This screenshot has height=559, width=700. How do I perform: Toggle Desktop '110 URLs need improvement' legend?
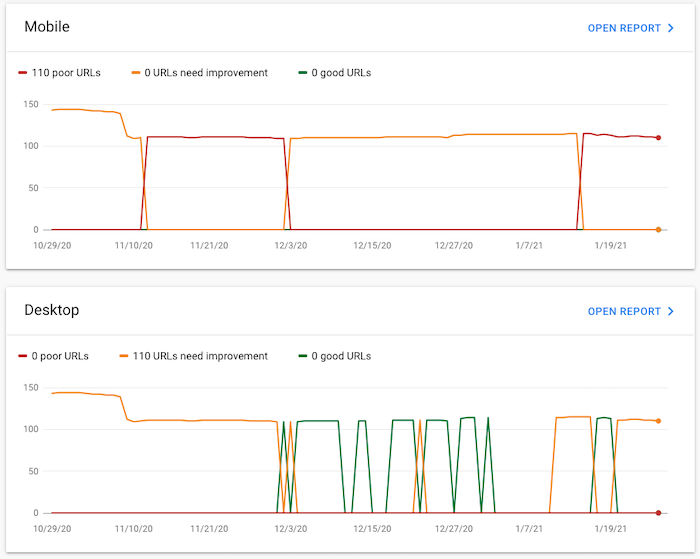pos(194,356)
